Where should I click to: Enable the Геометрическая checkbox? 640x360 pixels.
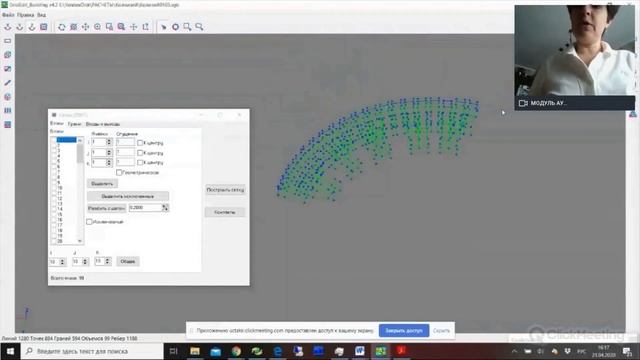[119, 173]
